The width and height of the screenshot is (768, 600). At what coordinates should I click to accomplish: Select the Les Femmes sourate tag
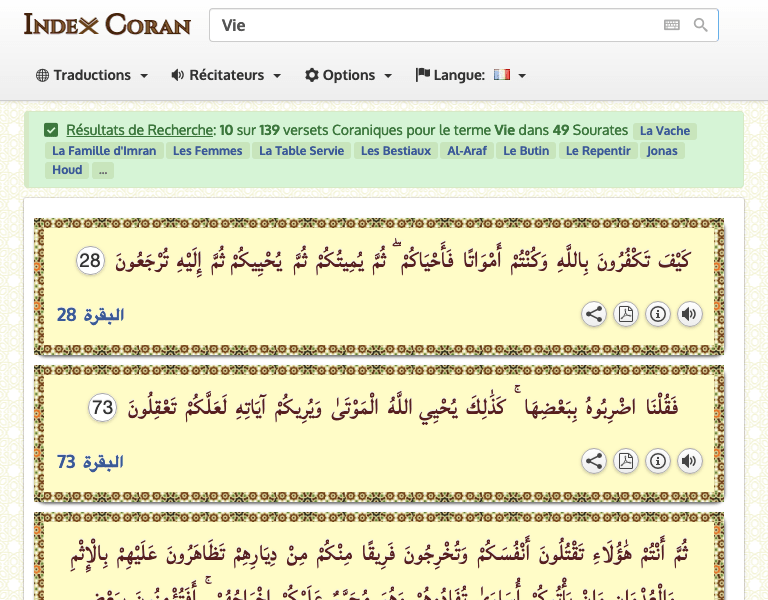coord(207,151)
